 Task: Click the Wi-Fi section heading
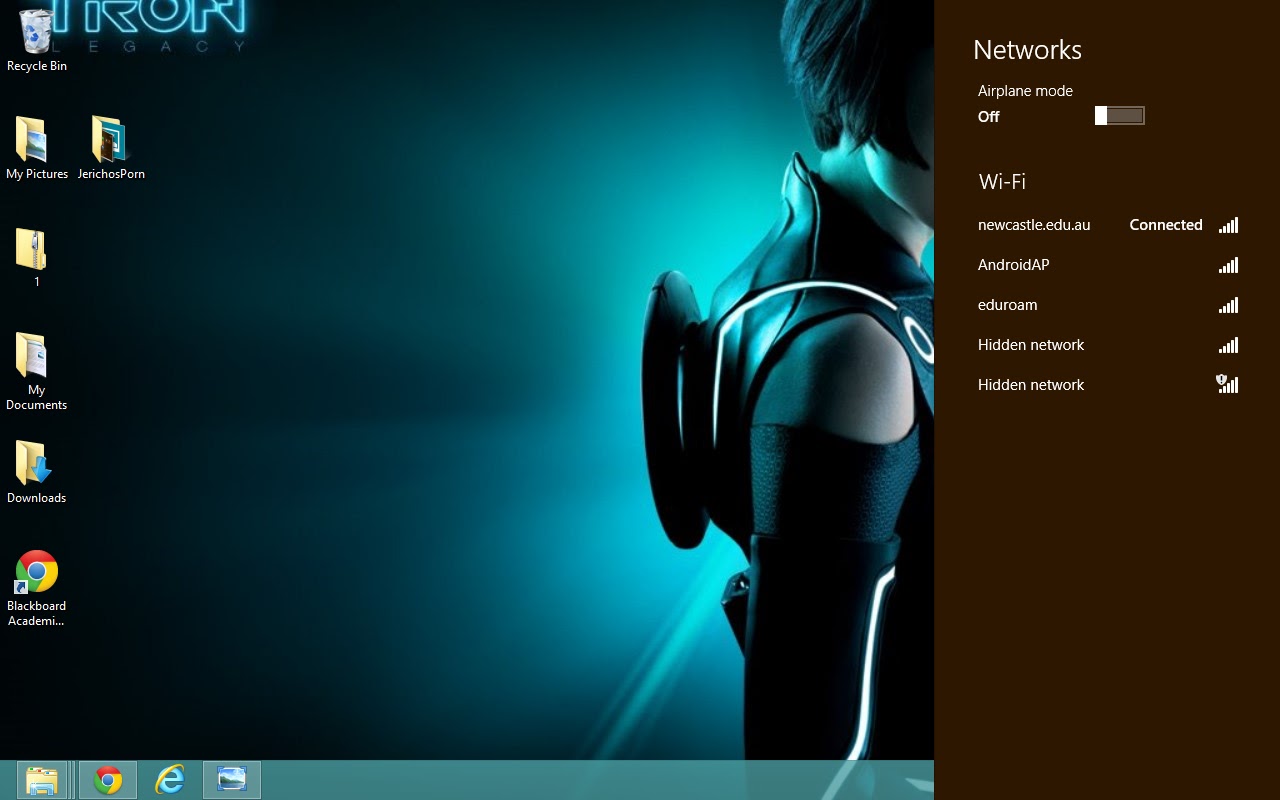(1002, 181)
